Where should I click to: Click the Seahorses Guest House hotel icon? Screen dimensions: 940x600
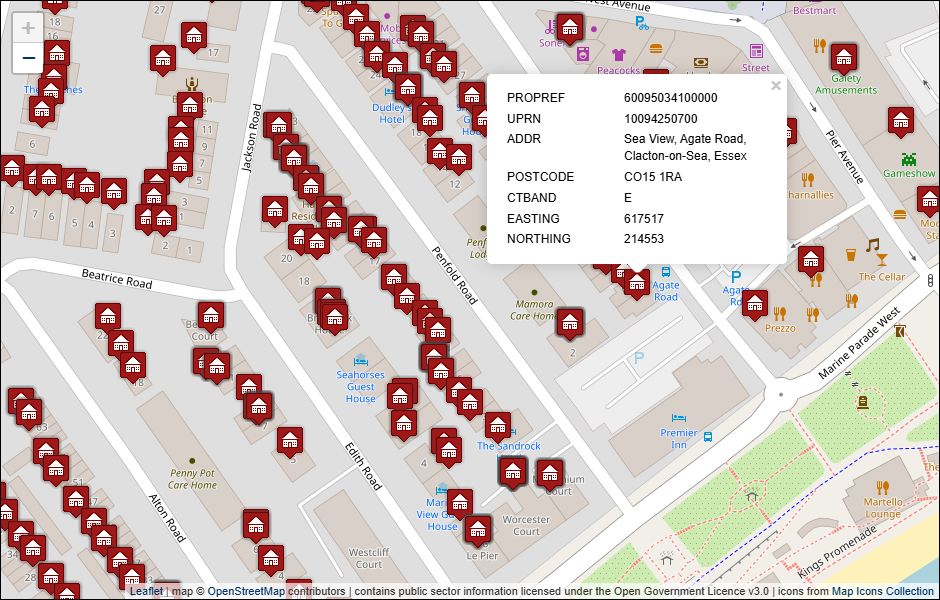[x=360, y=360]
